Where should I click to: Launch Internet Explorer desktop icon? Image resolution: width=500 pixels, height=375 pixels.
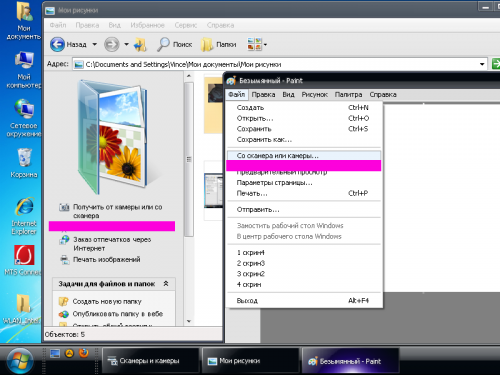pos(24,216)
